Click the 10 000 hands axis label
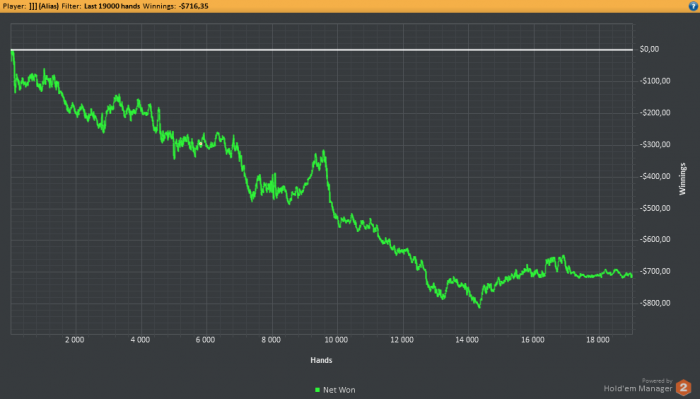The image size is (700, 399). [336, 340]
